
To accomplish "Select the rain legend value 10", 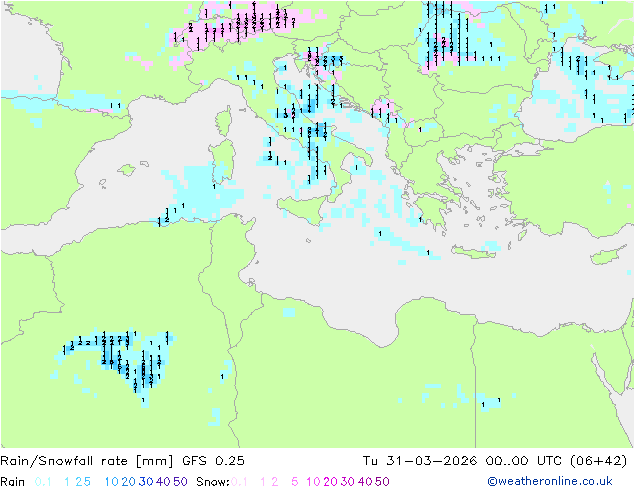I will [112, 482].
